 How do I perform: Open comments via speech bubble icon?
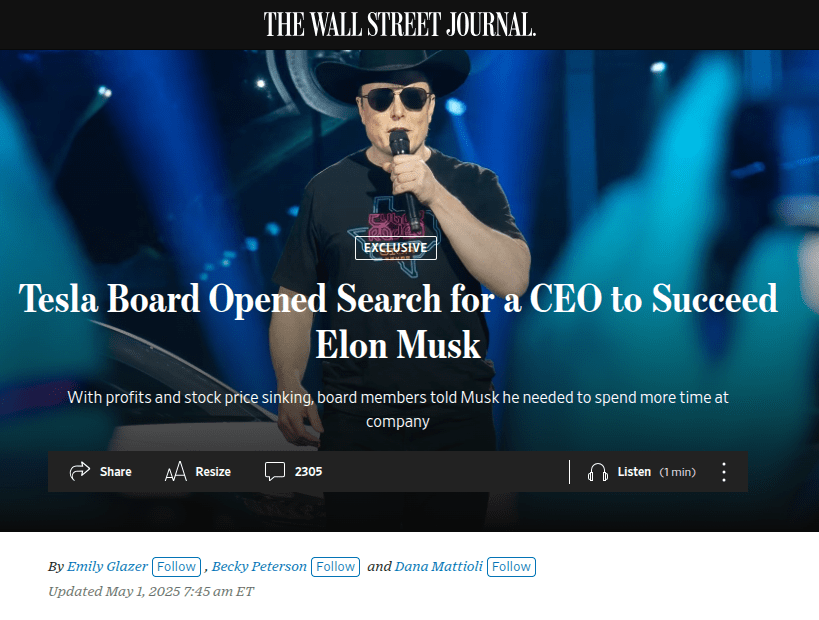pyautogui.click(x=275, y=471)
